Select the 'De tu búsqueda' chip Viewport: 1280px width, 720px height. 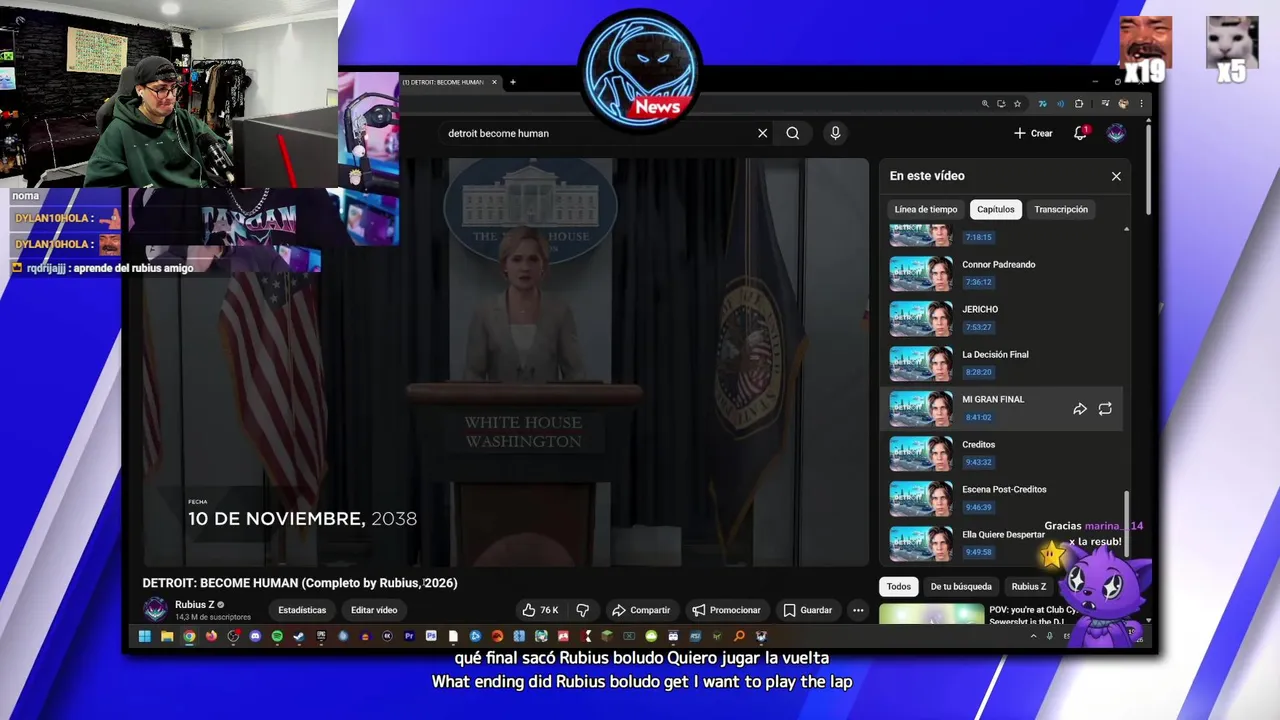(961, 587)
